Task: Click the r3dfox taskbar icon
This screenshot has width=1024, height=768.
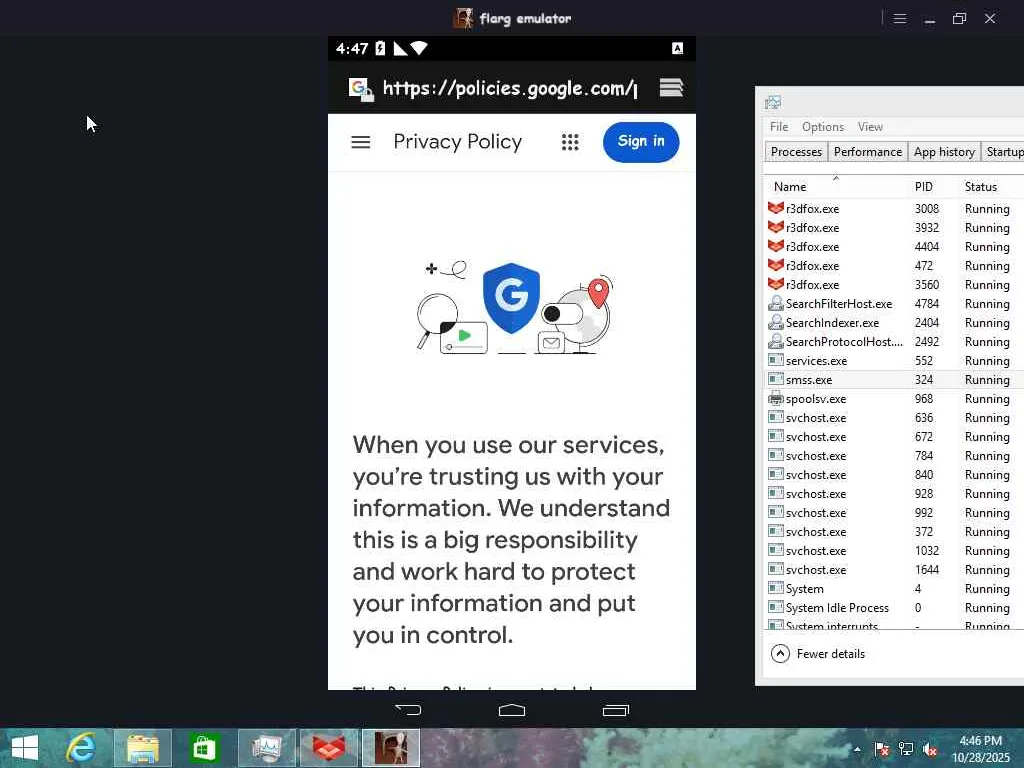Action: [x=329, y=748]
